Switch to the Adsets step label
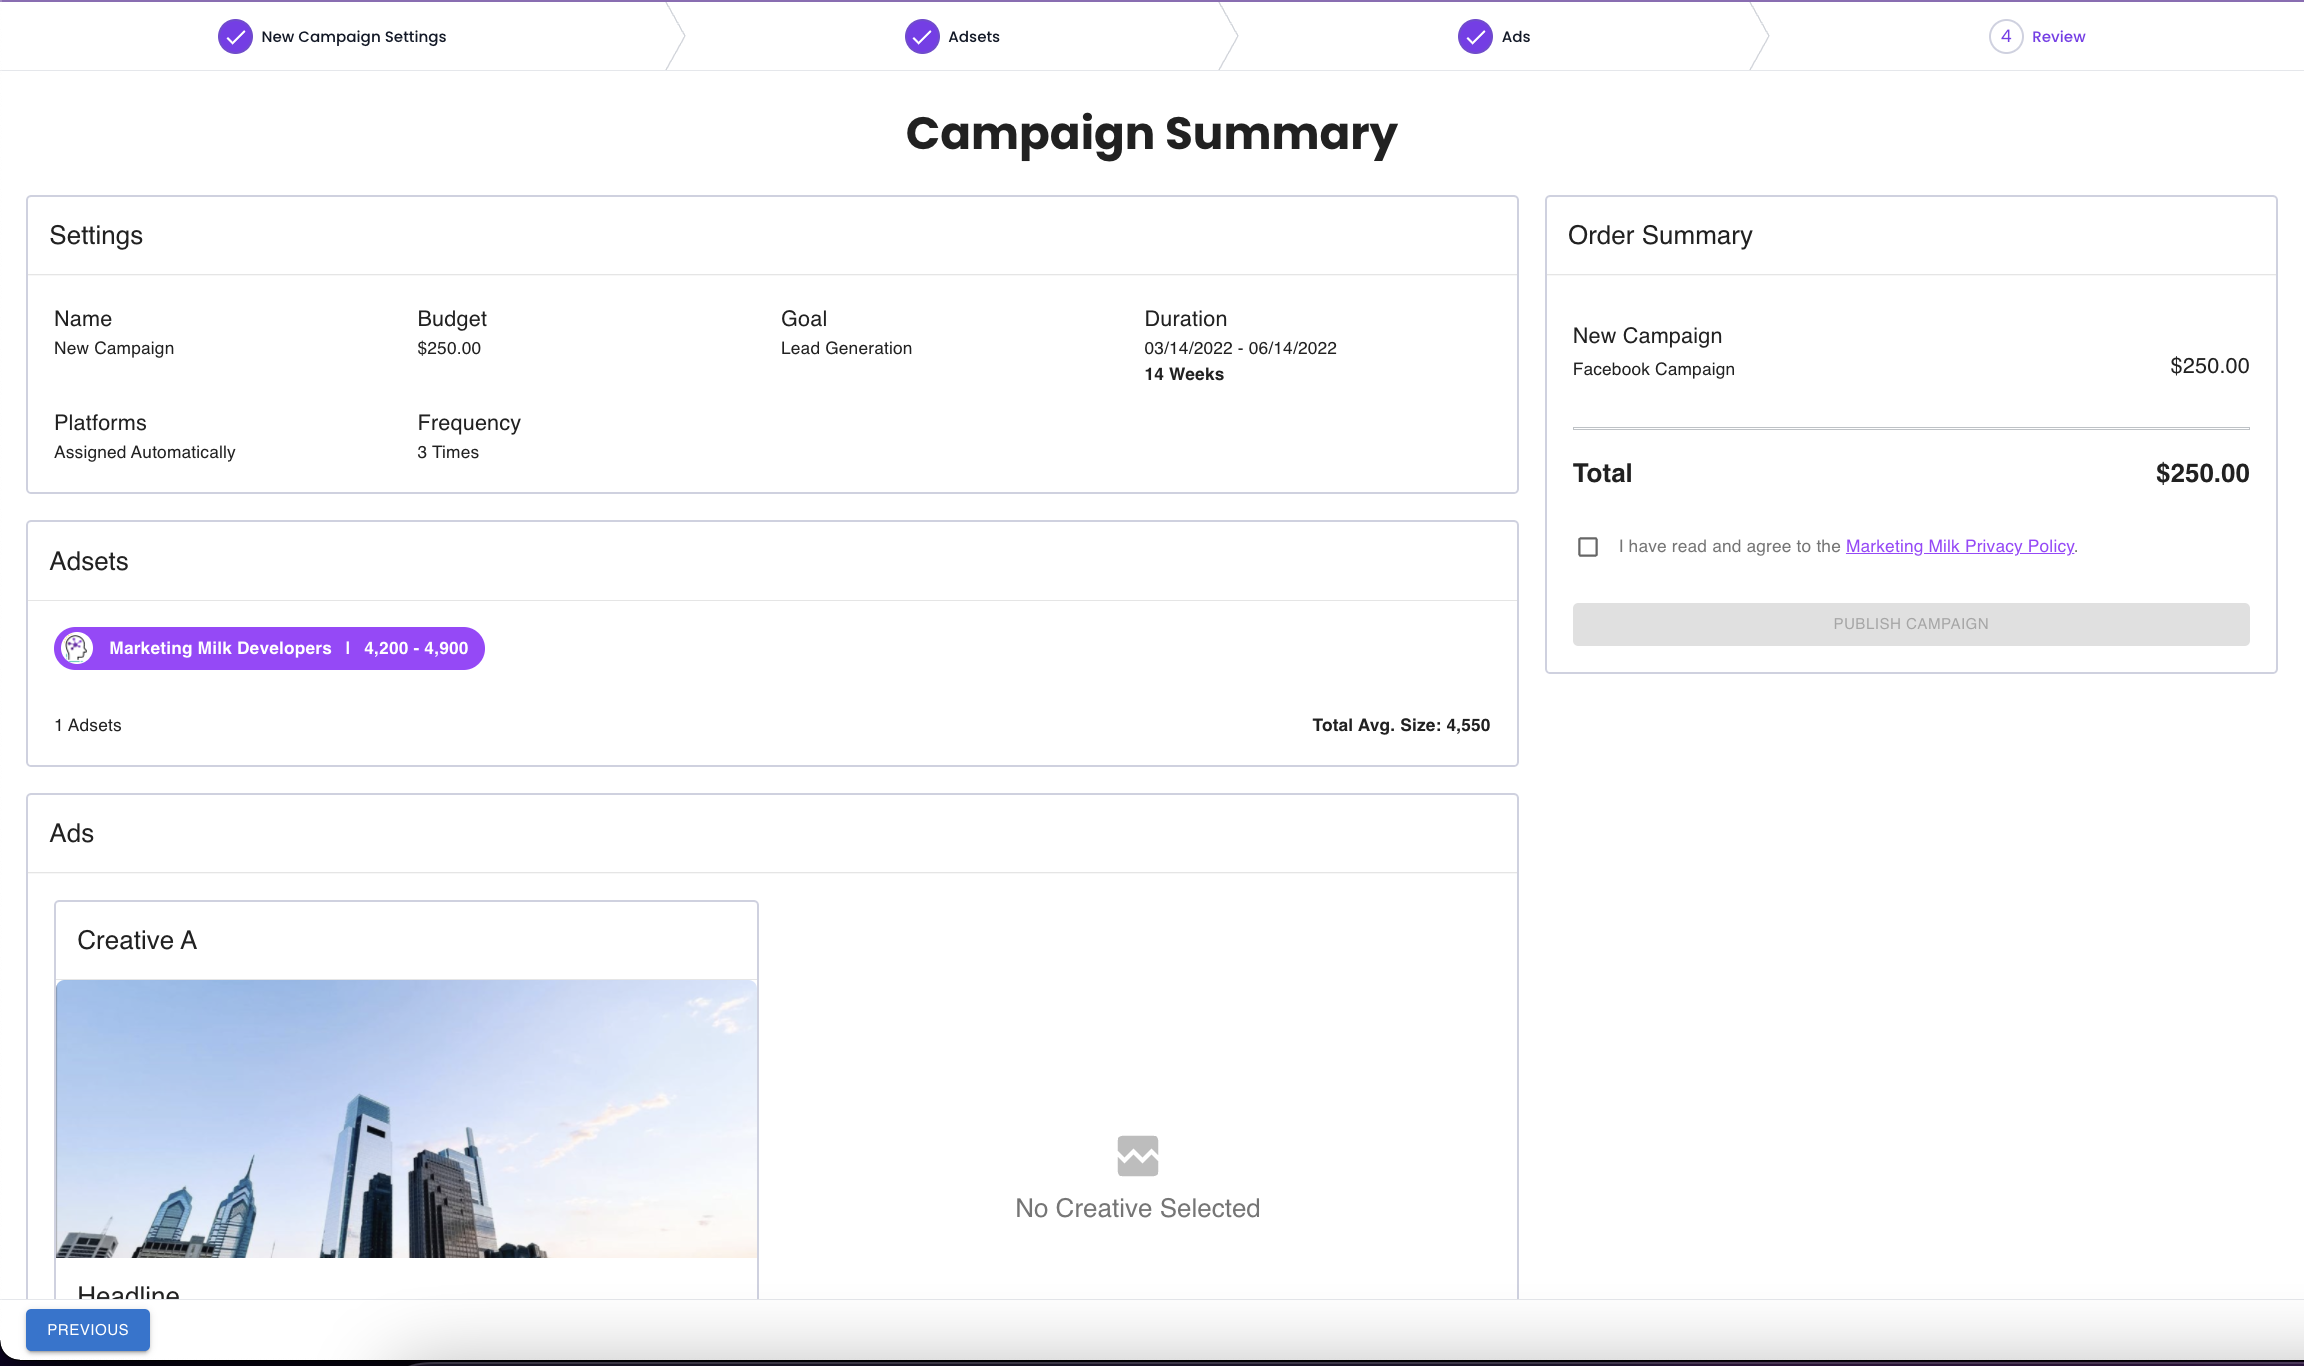Screen dimensions: 2304x1366 coord(973,37)
